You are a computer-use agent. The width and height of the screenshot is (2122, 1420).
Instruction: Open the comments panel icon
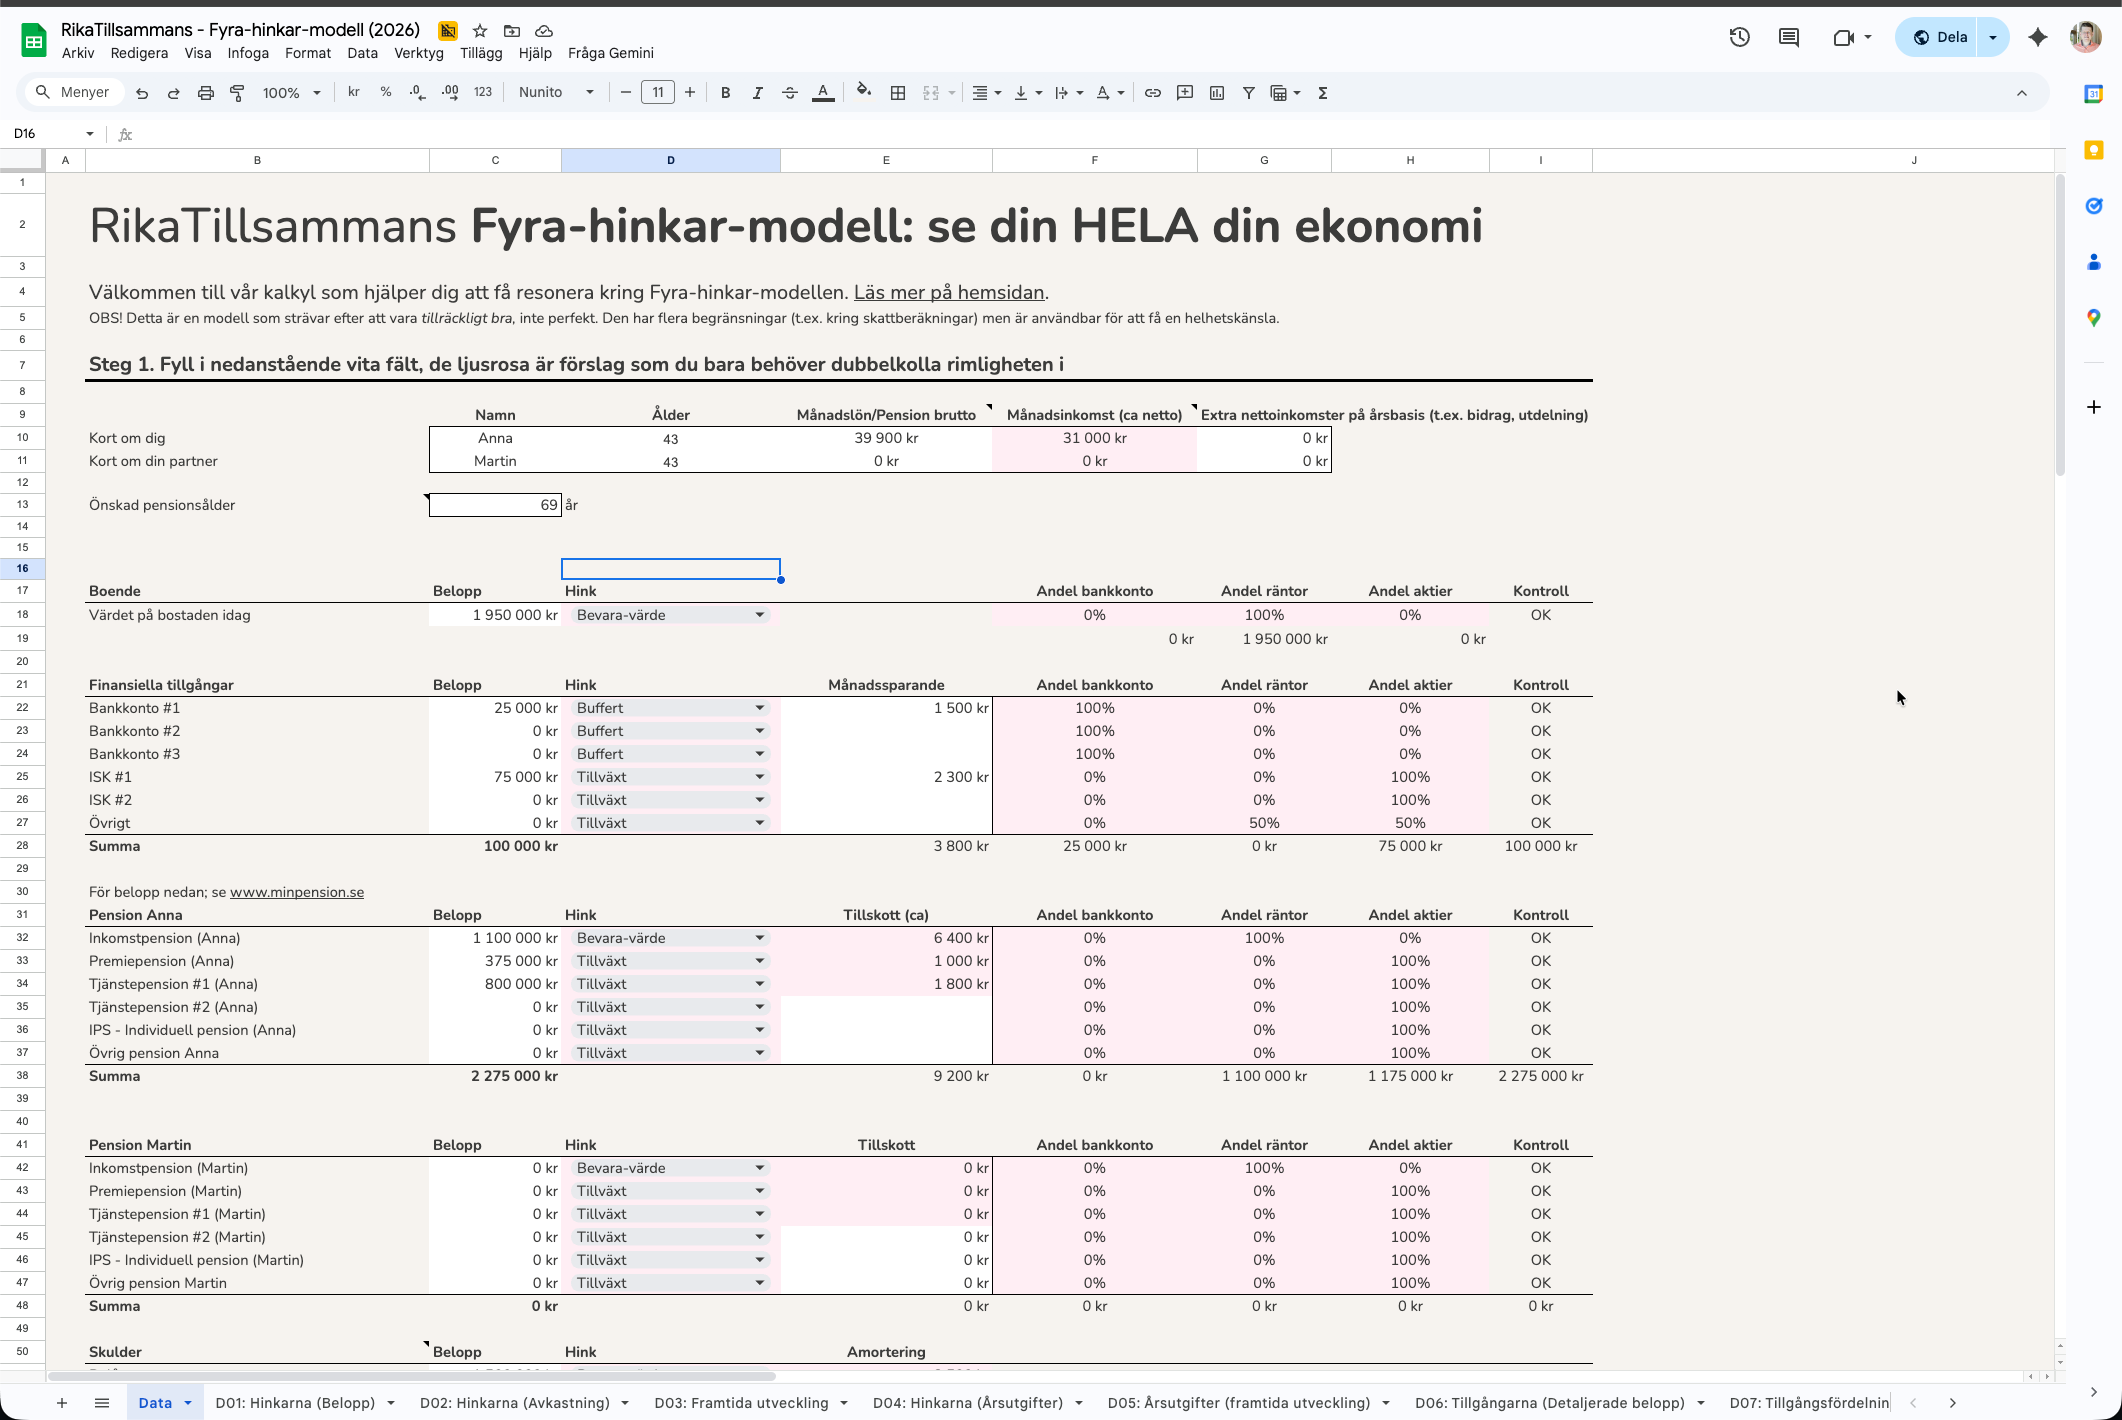pyautogui.click(x=1788, y=38)
